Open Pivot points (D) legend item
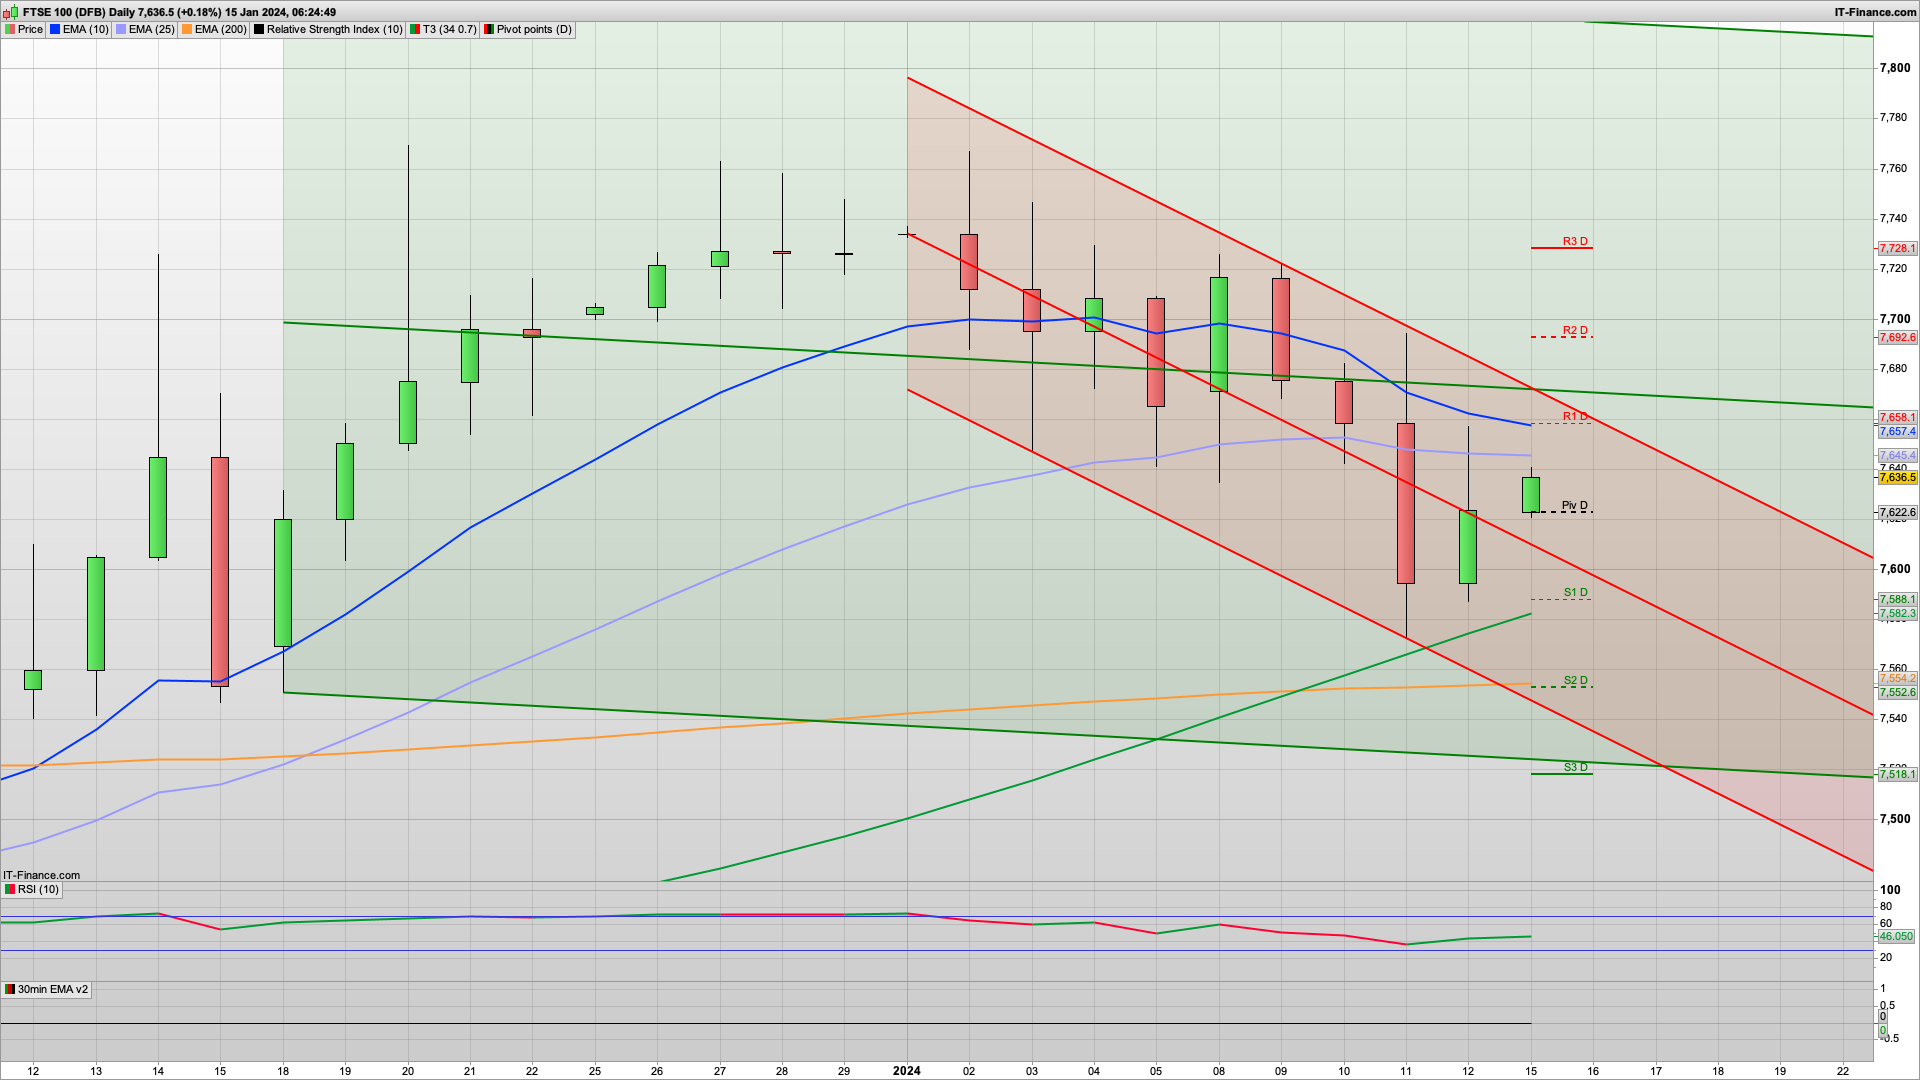1920x1080 pixels. coord(528,29)
